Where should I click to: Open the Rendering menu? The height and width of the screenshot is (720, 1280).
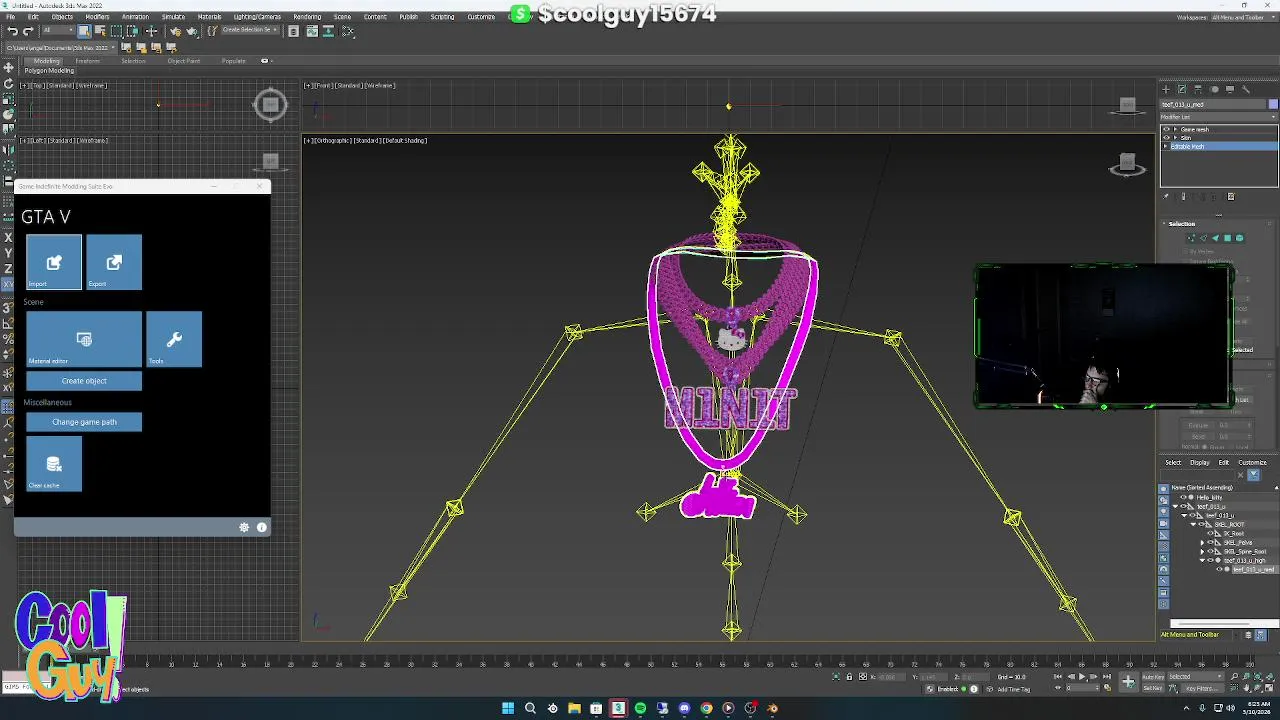pyautogui.click(x=307, y=17)
